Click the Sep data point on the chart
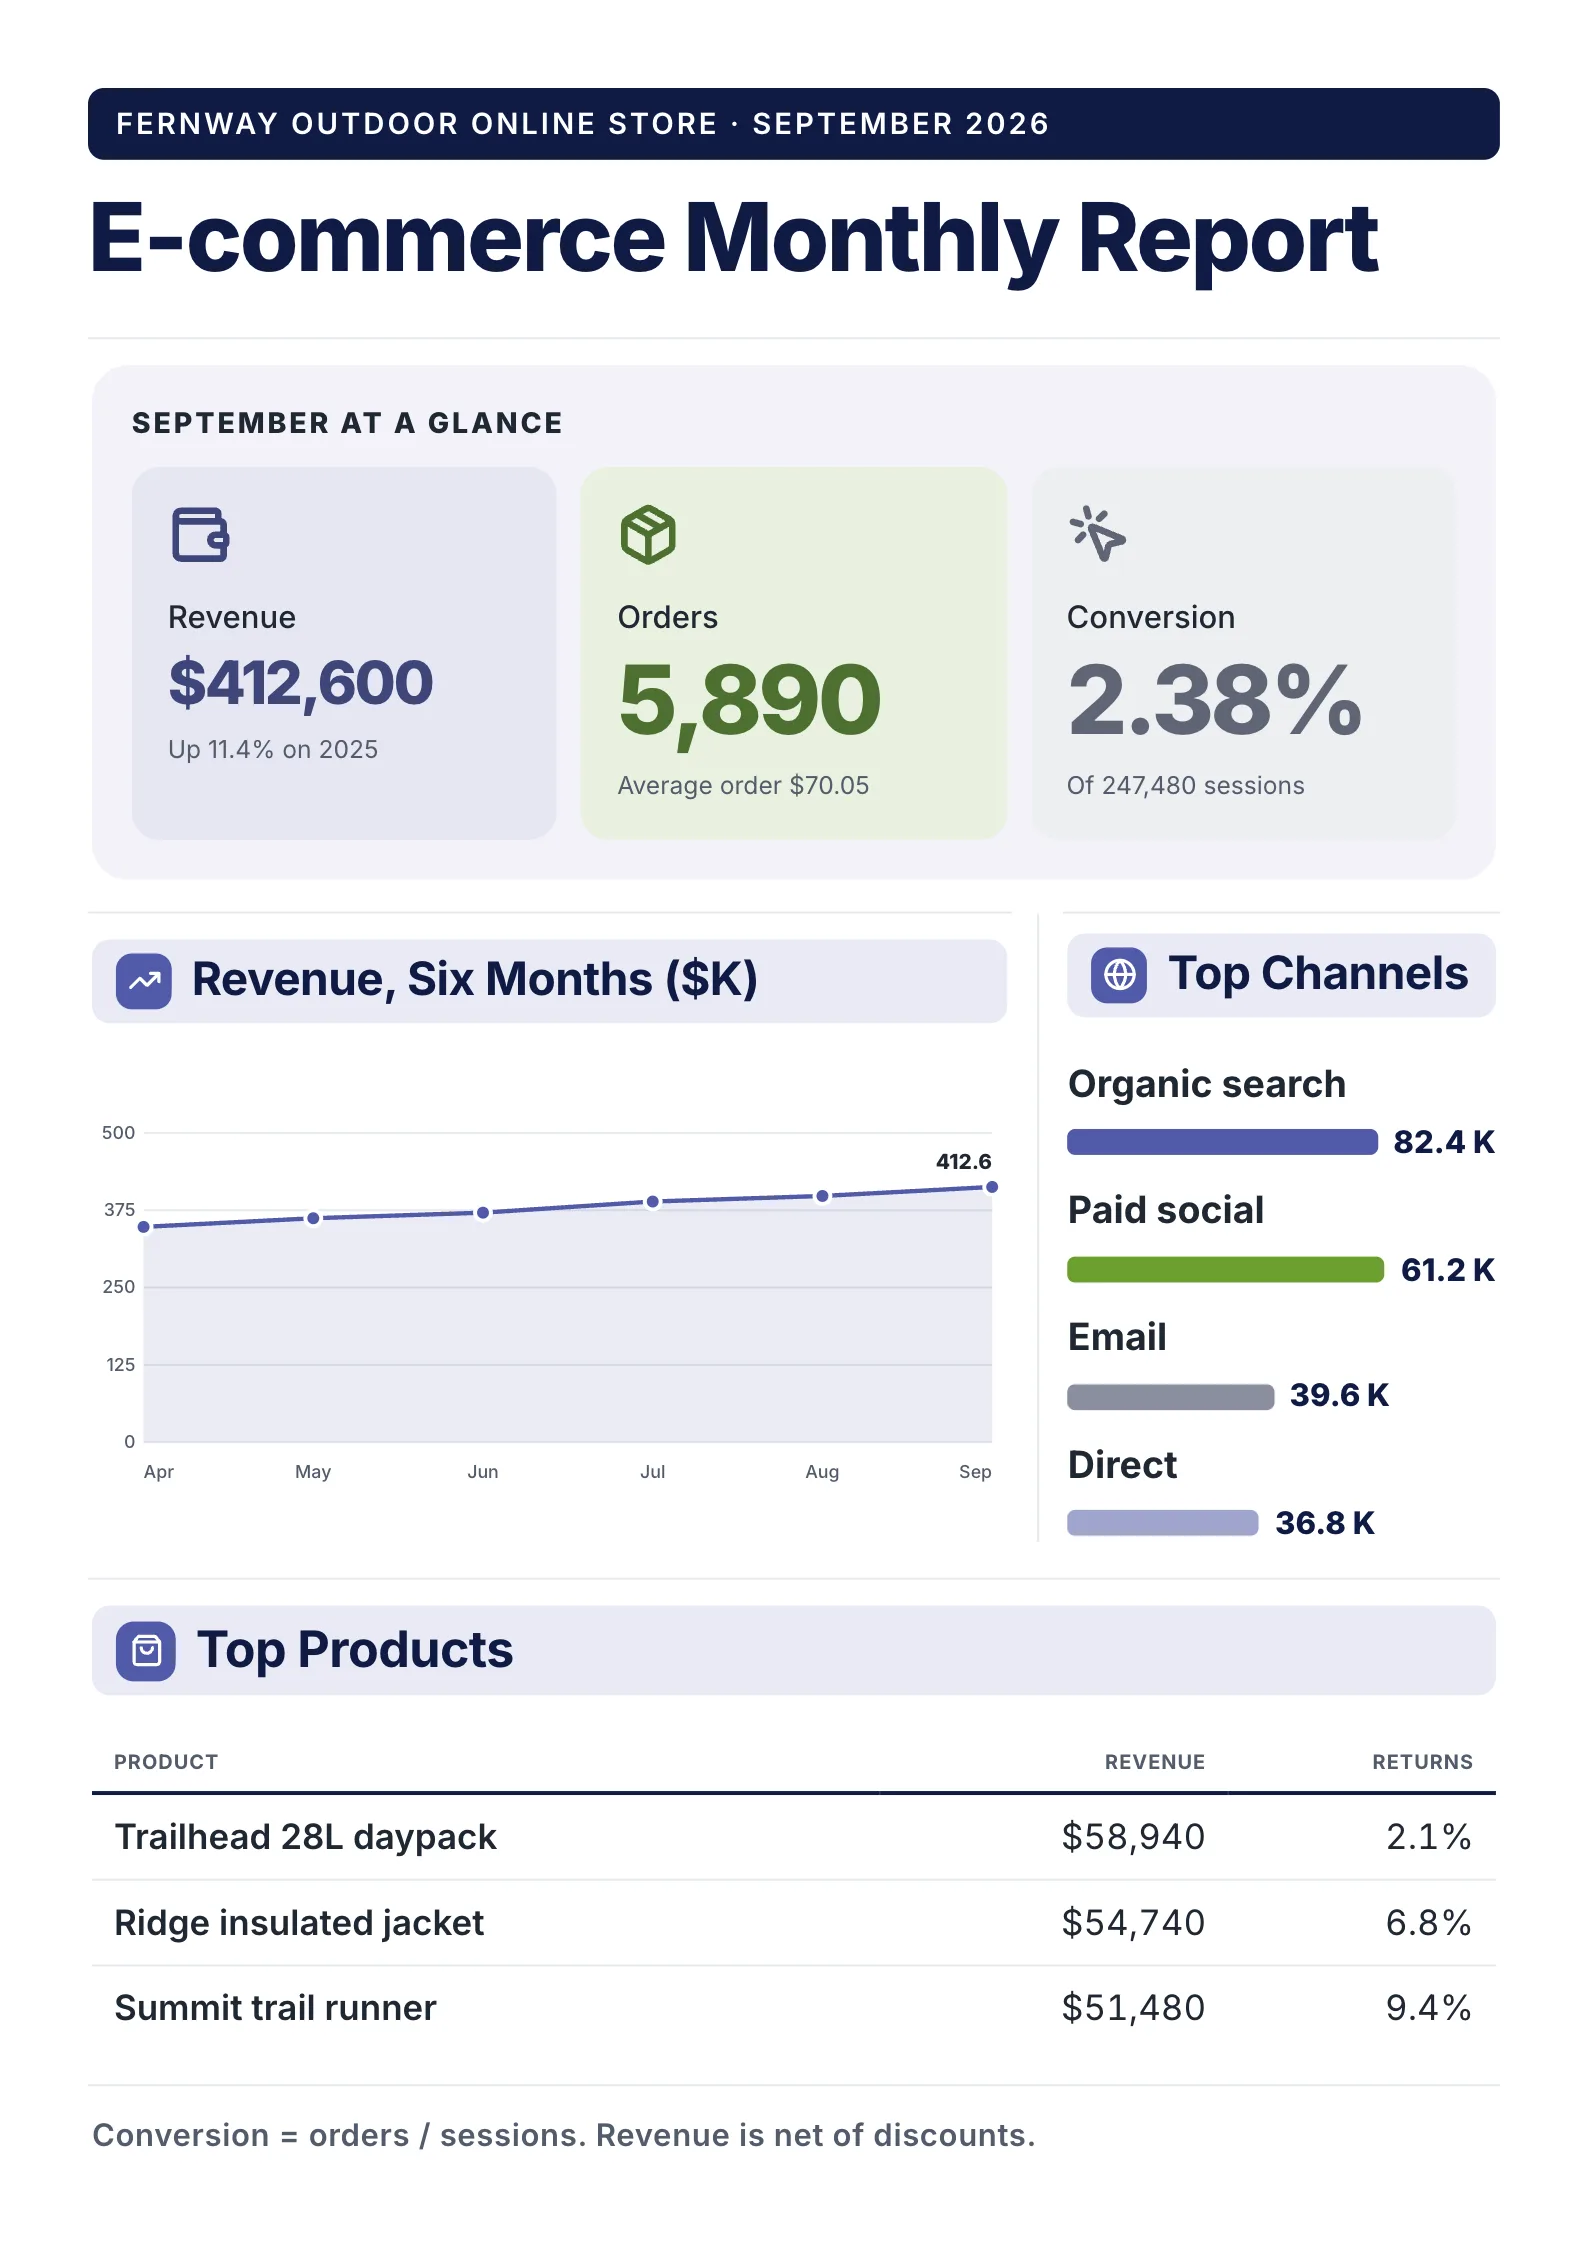1588x2246 pixels. (x=992, y=1187)
